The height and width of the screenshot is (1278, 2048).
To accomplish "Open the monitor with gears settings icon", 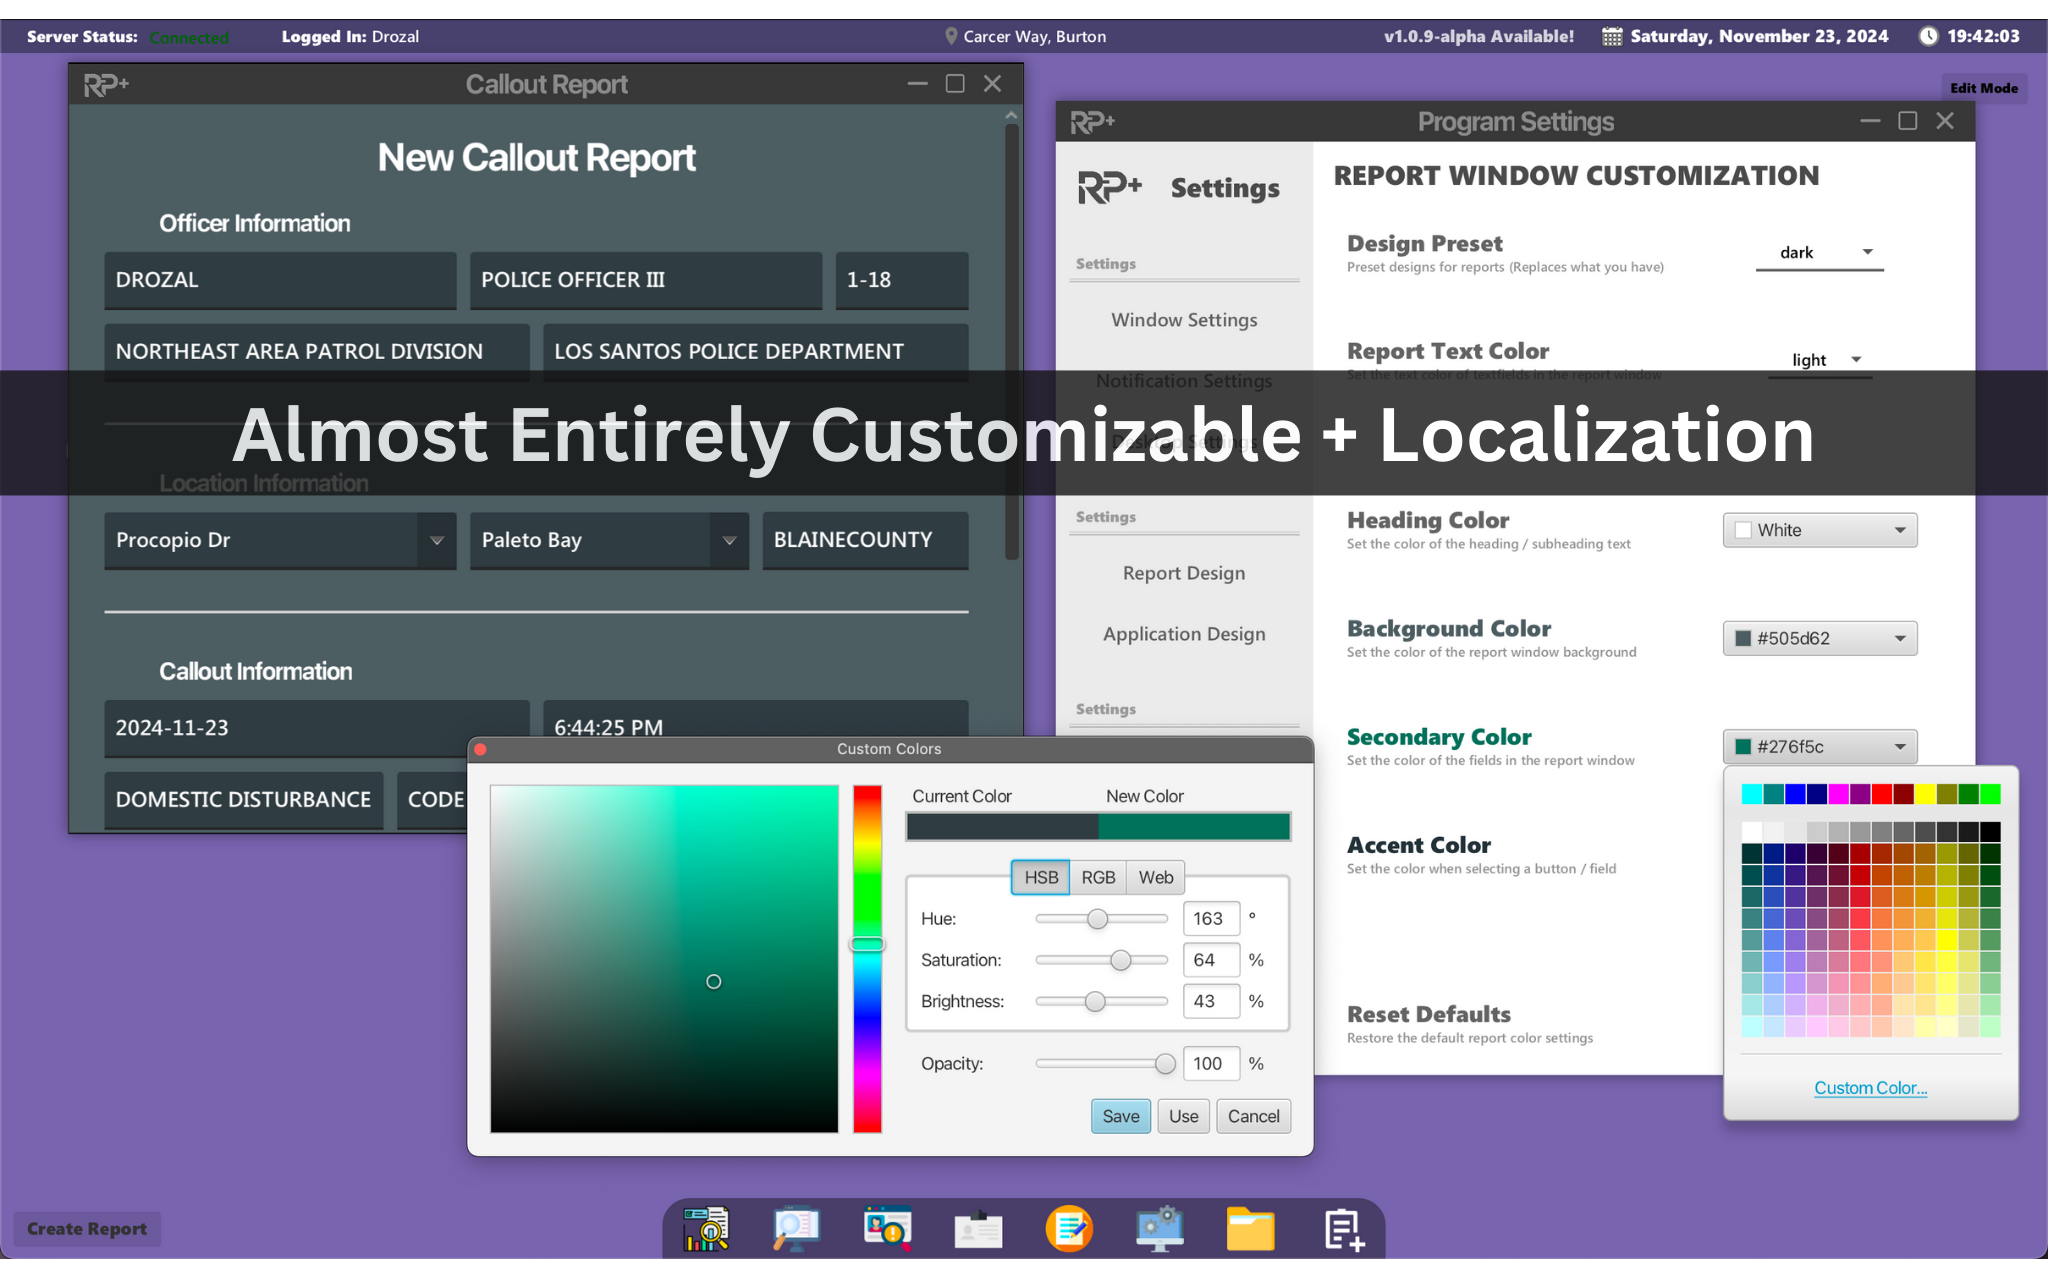I will tap(1160, 1229).
